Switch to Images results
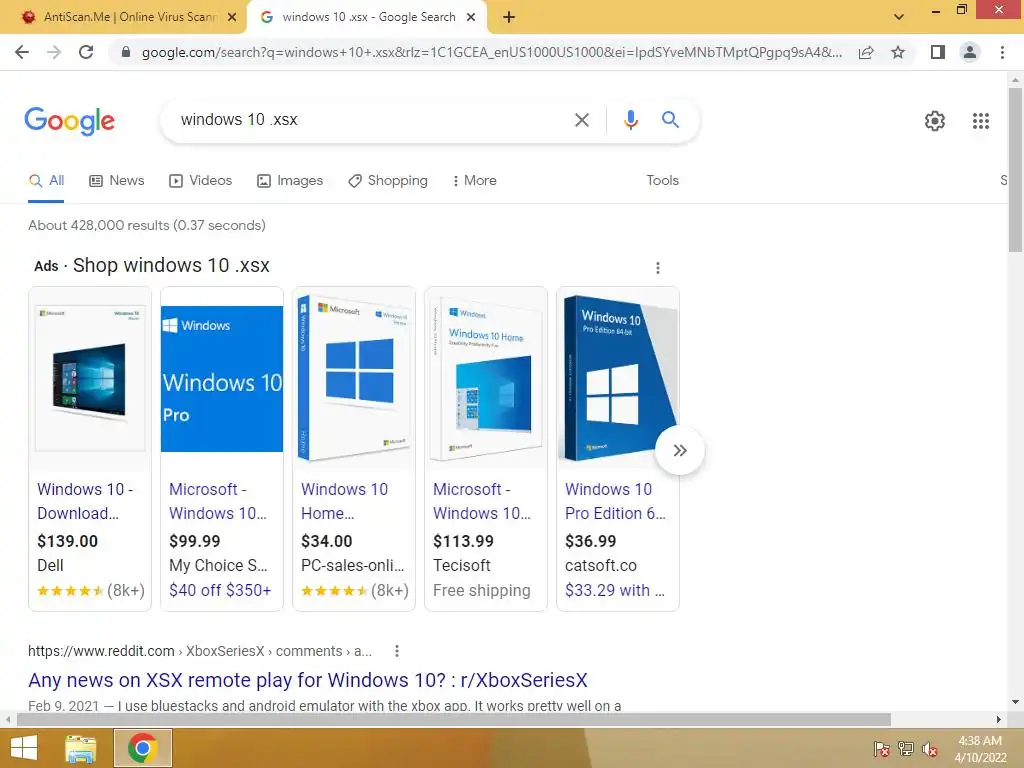The image size is (1024, 768). (290, 181)
